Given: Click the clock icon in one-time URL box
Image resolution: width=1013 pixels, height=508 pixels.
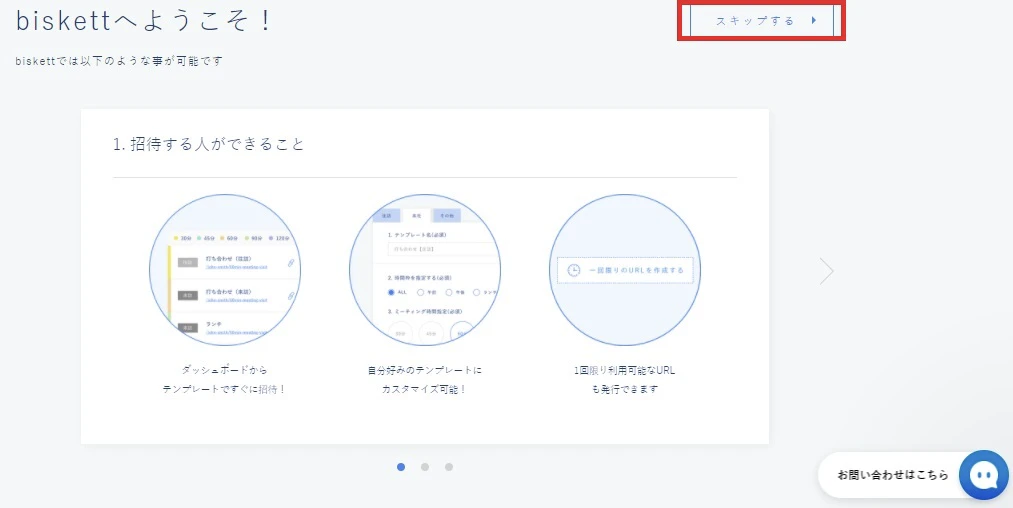Looking at the screenshot, I should click(x=574, y=270).
